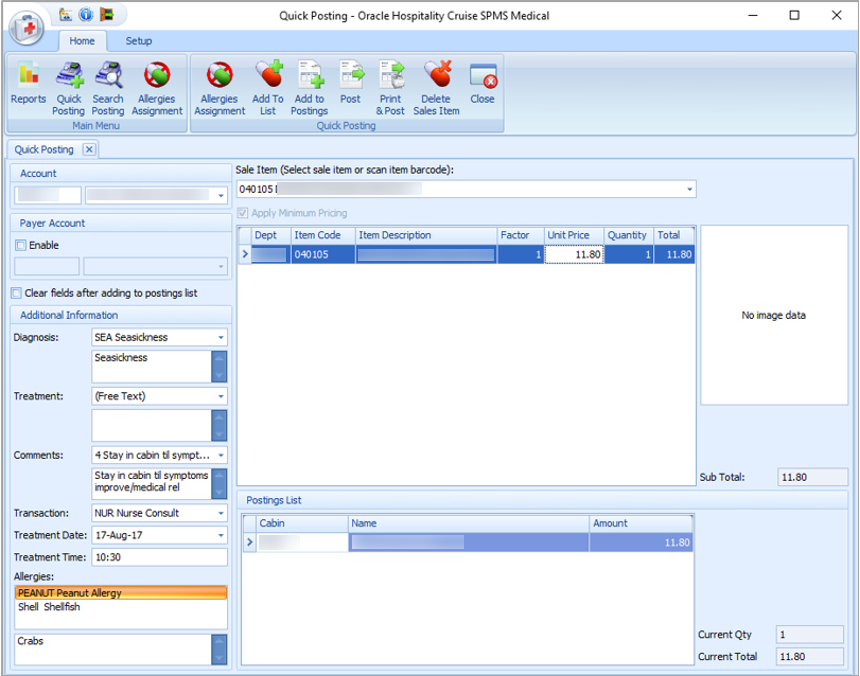The image size is (860, 676).
Task: Open the Reports tool
Action: (27, 85)
